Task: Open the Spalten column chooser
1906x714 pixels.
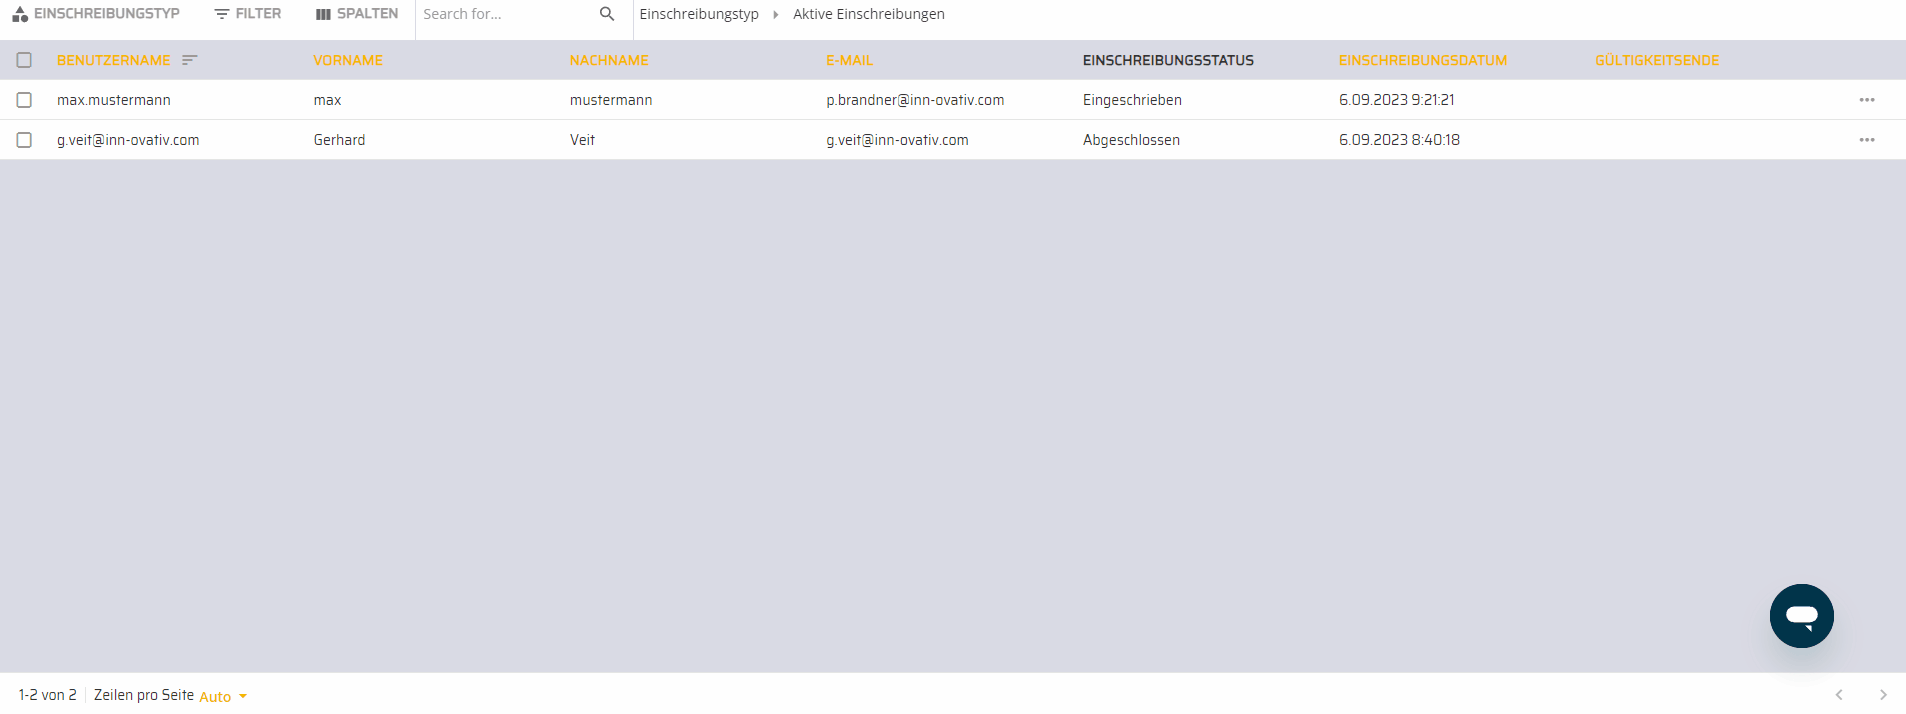Action: pyautogui.click(x=357, y=14)
